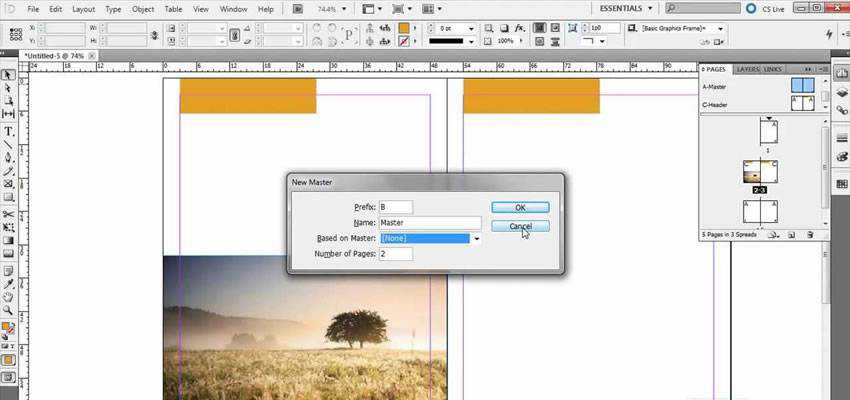The width and height of the screenshot is (850, 400).
Task: Cancel the New Master dialog
Action: click(520, 226)
